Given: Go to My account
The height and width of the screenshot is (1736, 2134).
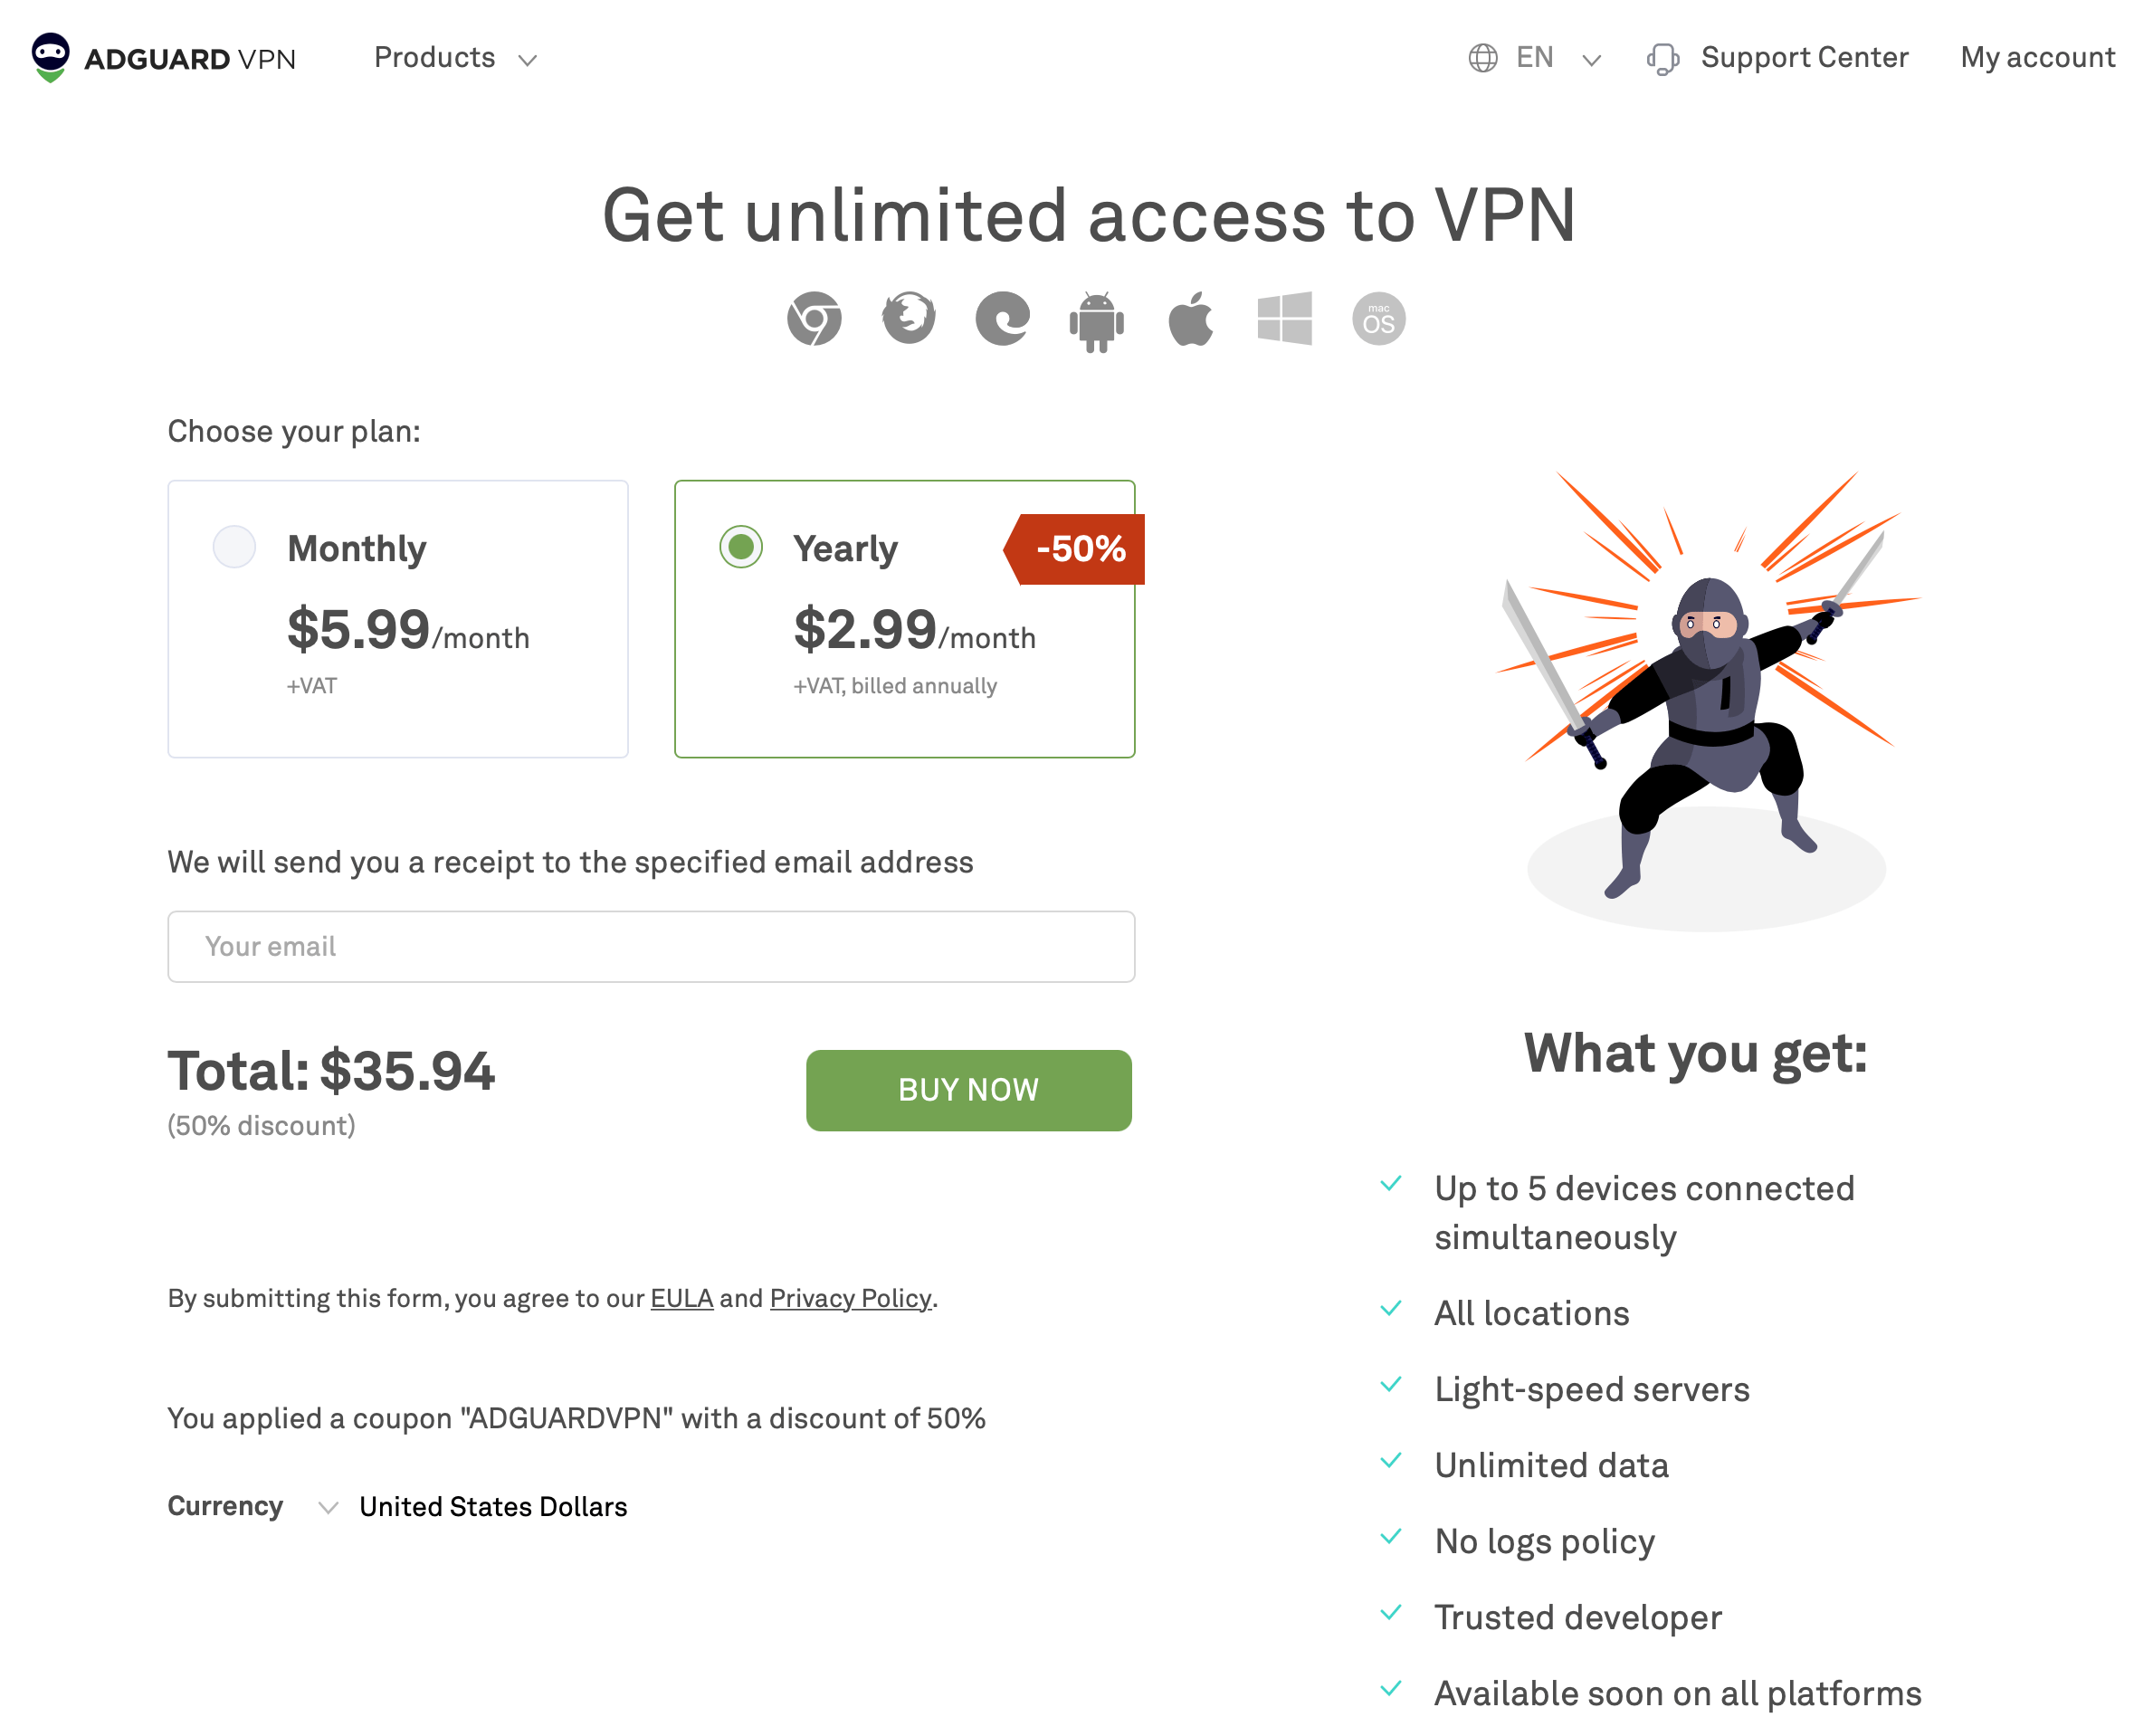Looking at the screenshot, I should coord(2035,57).
